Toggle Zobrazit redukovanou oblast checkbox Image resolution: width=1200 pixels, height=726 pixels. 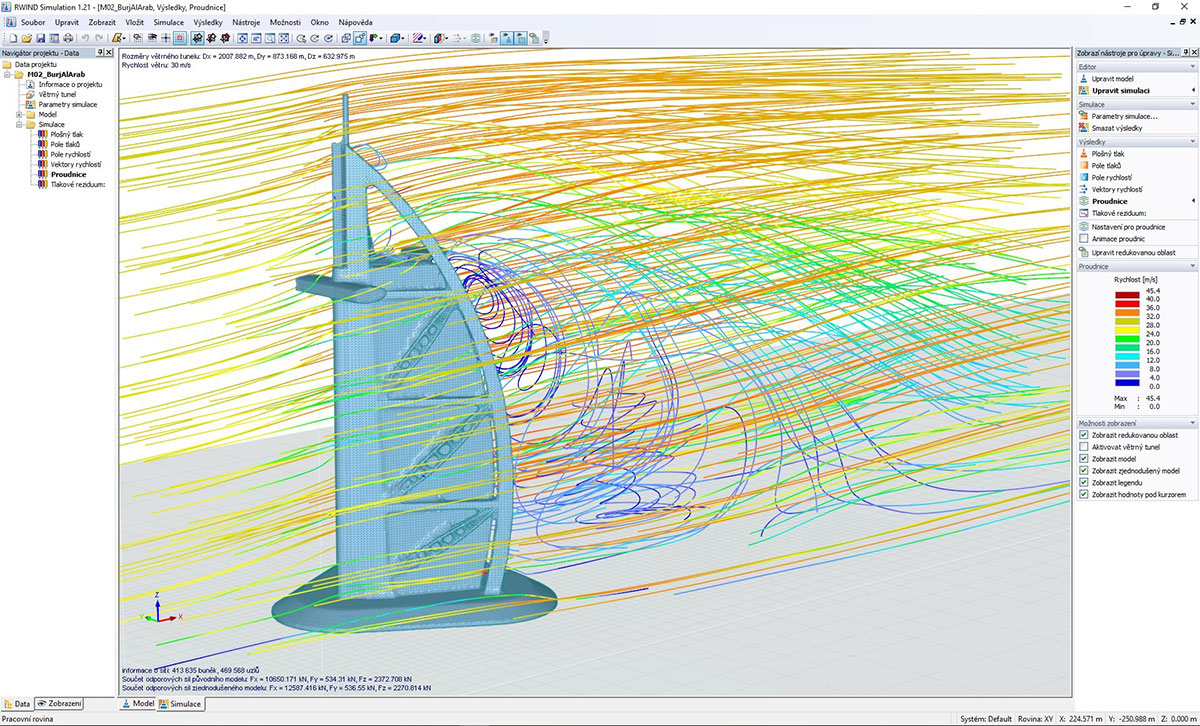[1084, 435]
